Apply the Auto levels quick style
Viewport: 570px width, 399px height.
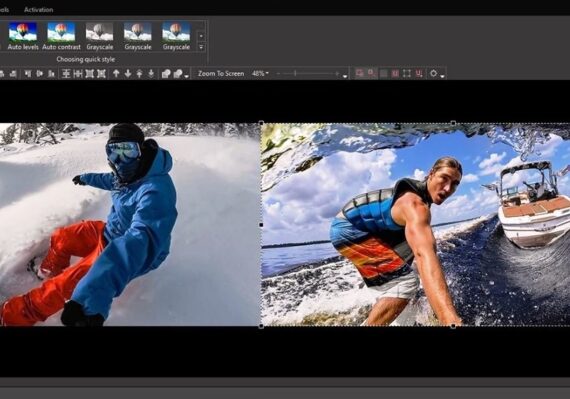click(23, 36)
